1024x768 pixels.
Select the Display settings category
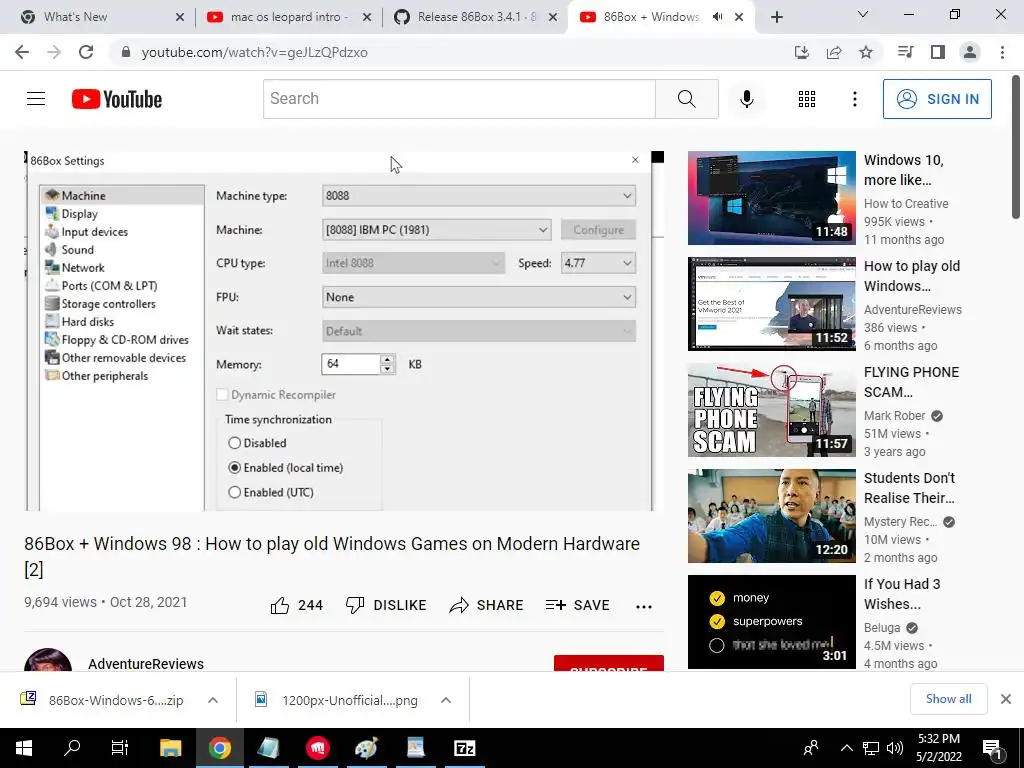pos(80,214)
